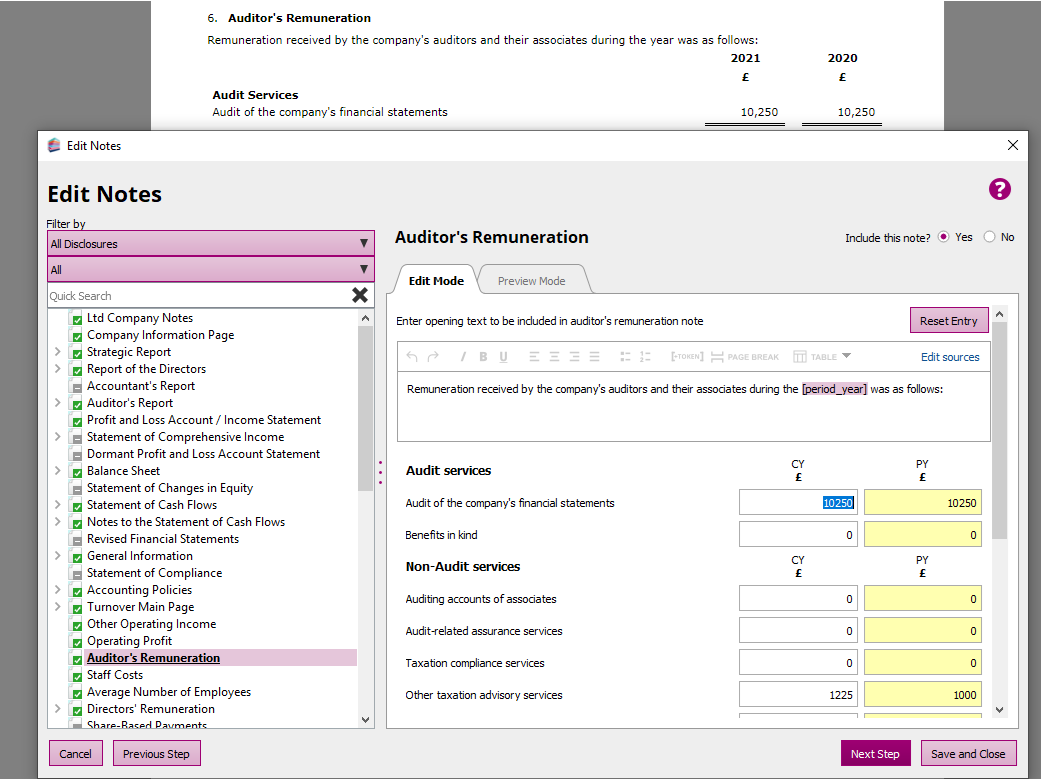Open the Table dropdown in the toolbar
This screenshot has width=1041, height=779.
822,357
